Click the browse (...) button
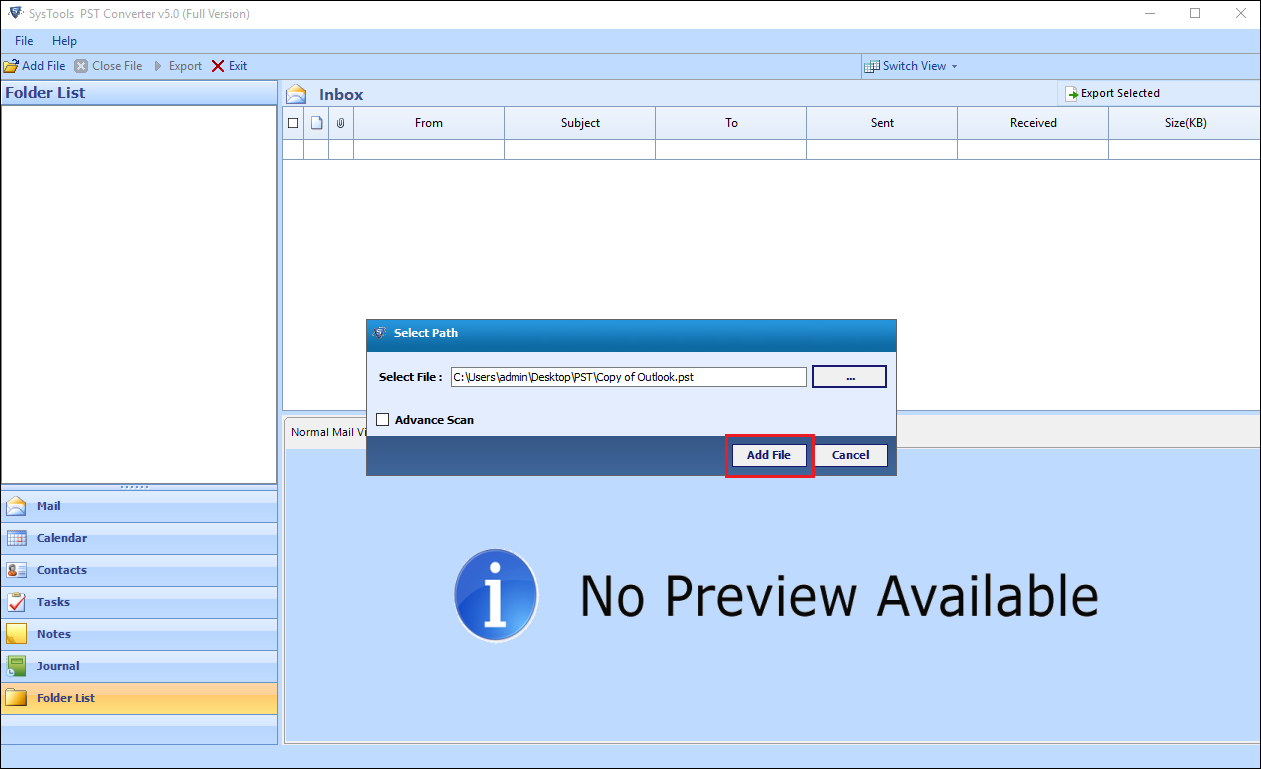 coord(849,377)
